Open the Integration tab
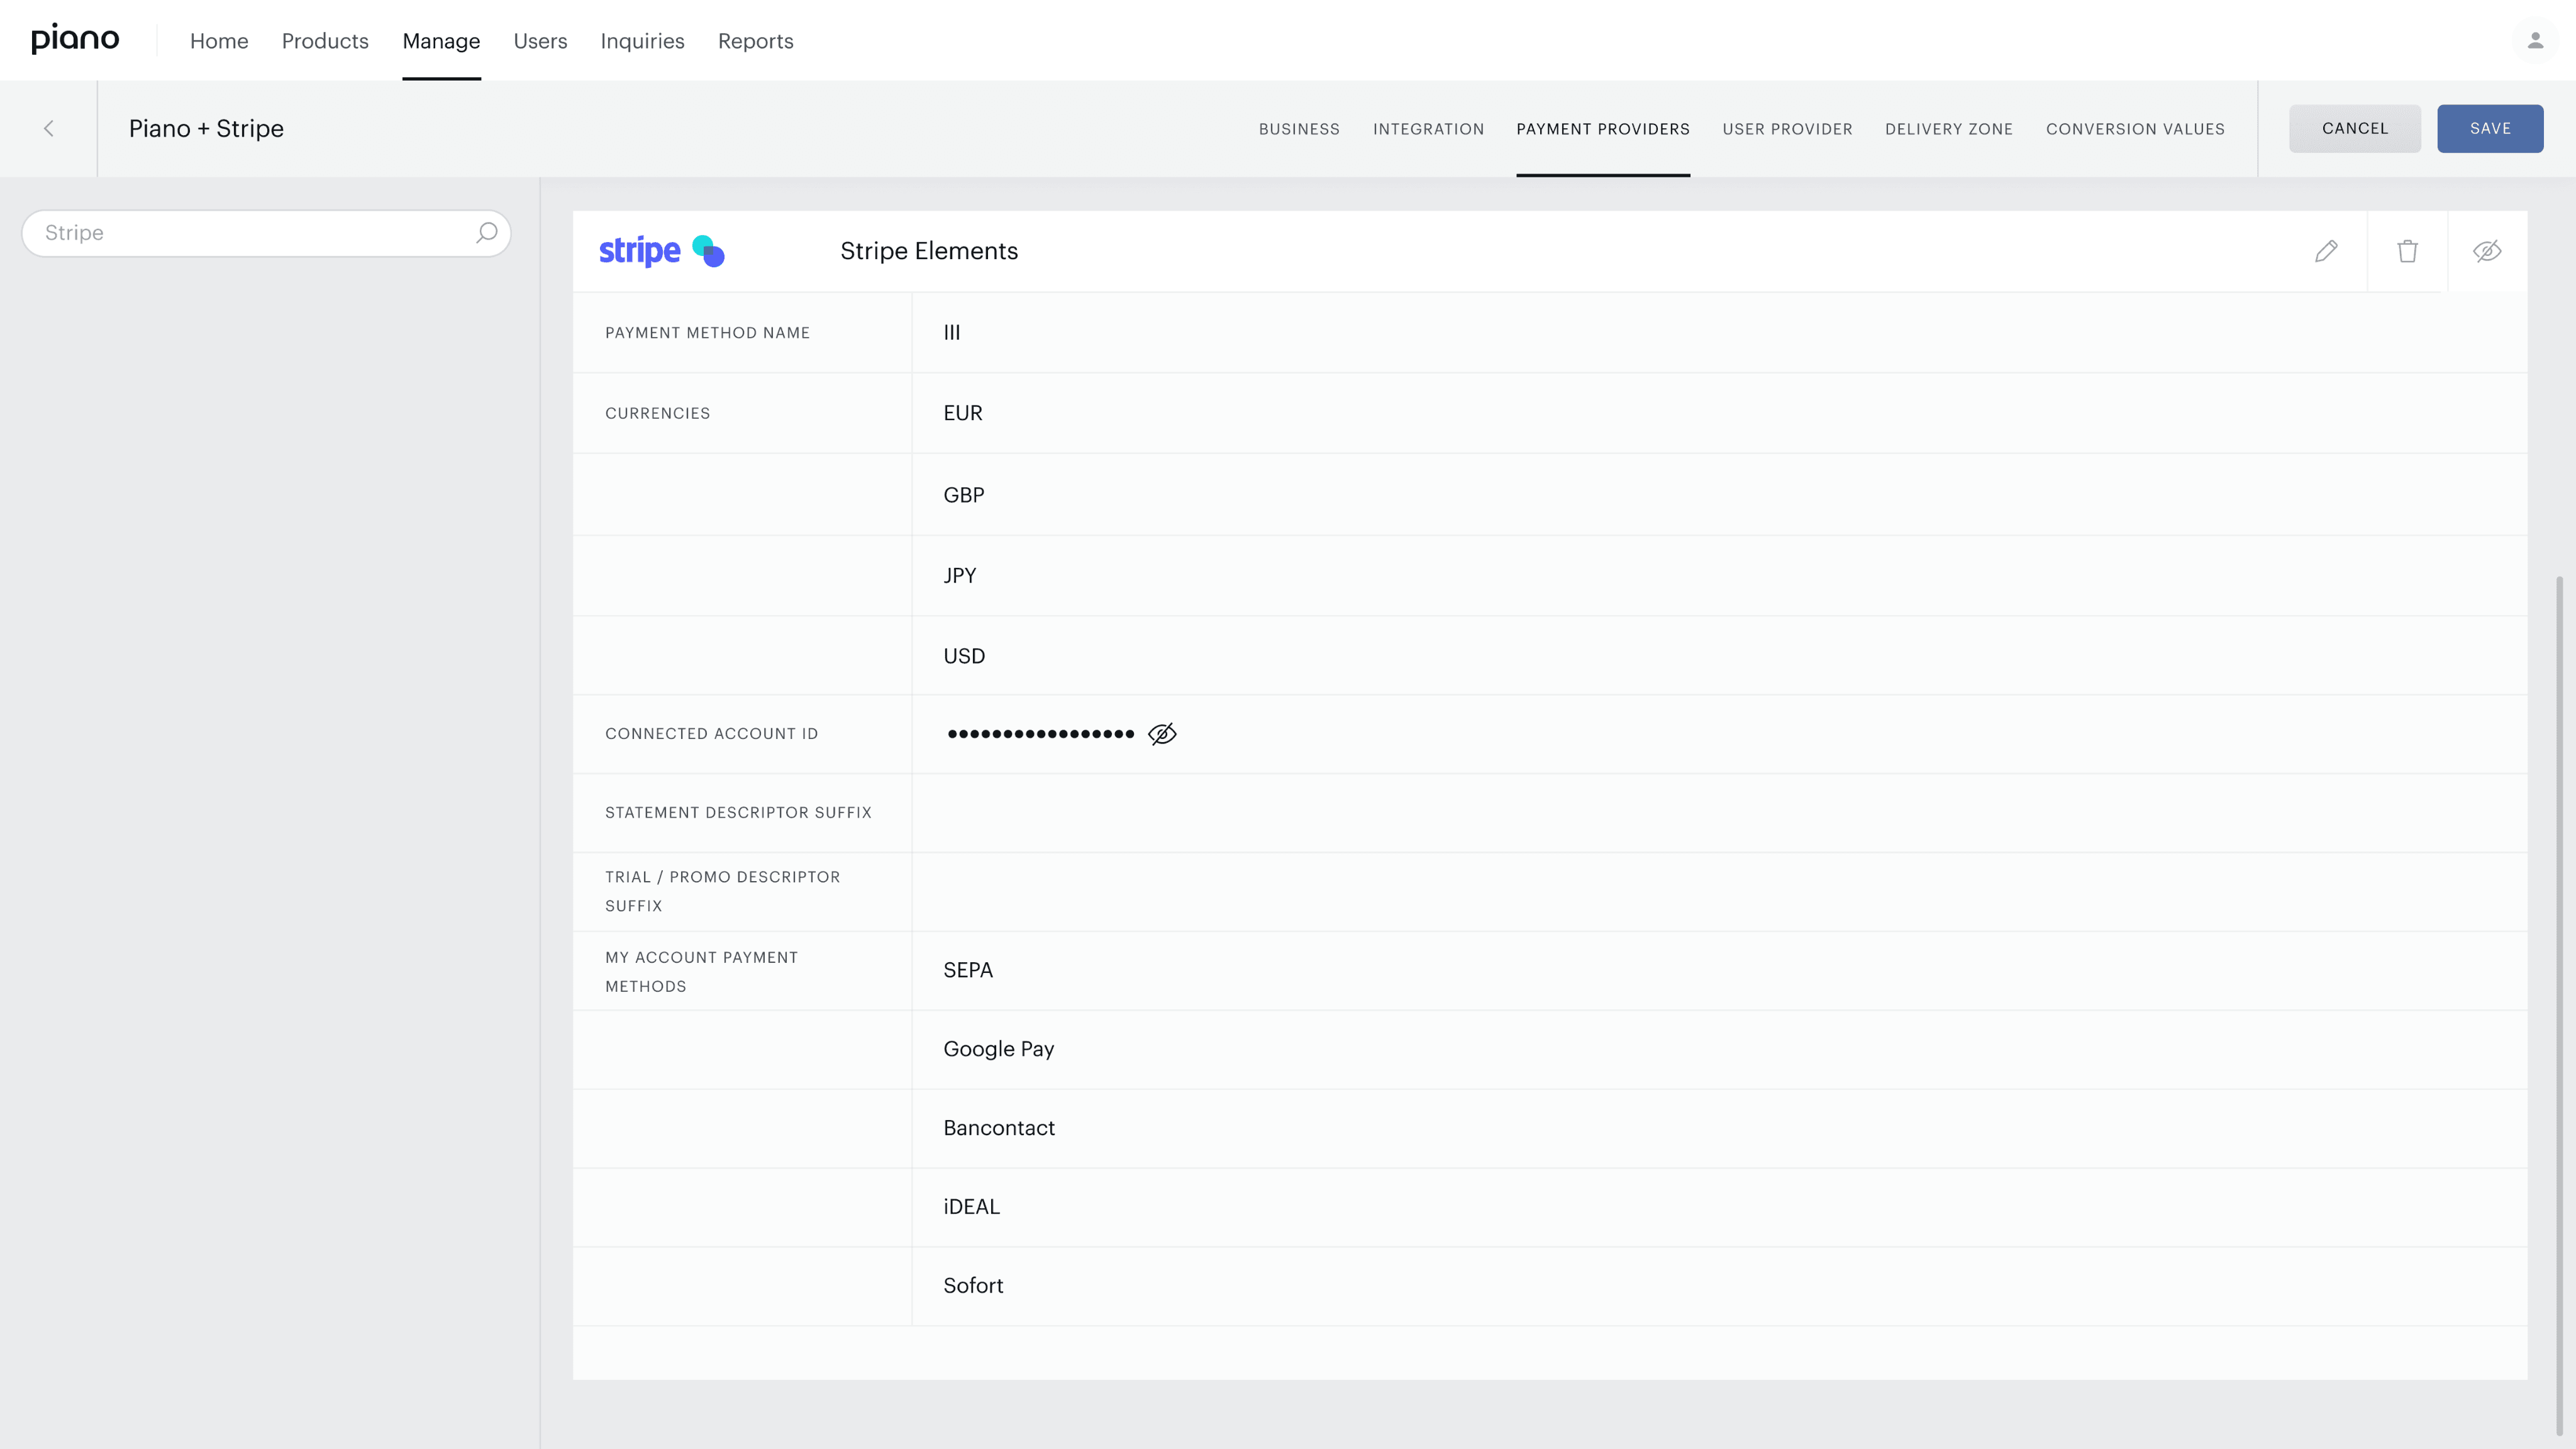 point(1428,129)
